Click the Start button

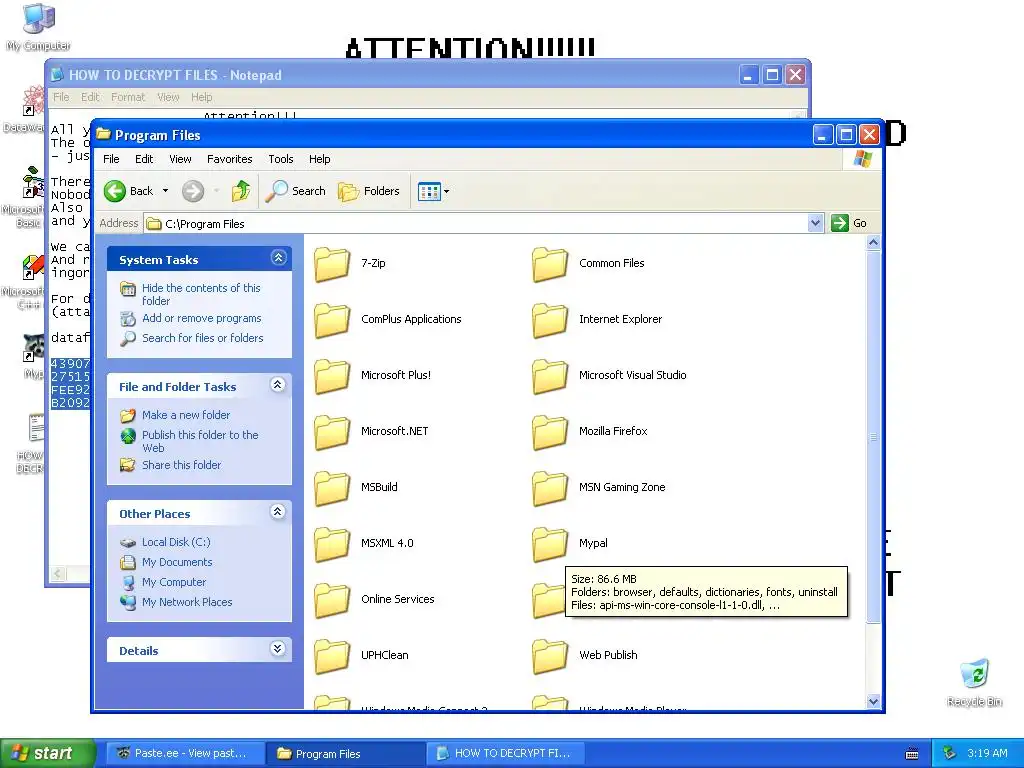47,753
